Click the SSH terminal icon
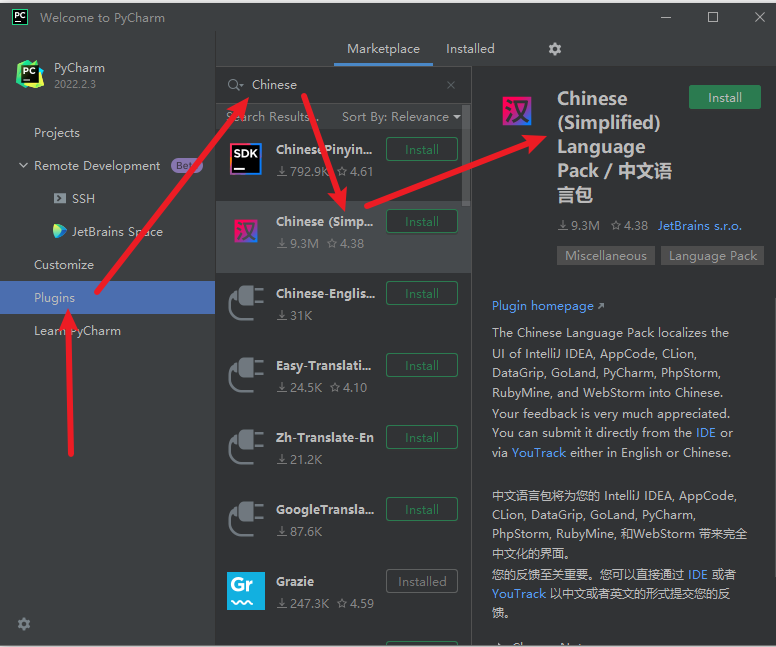 (x=60, y=199)
